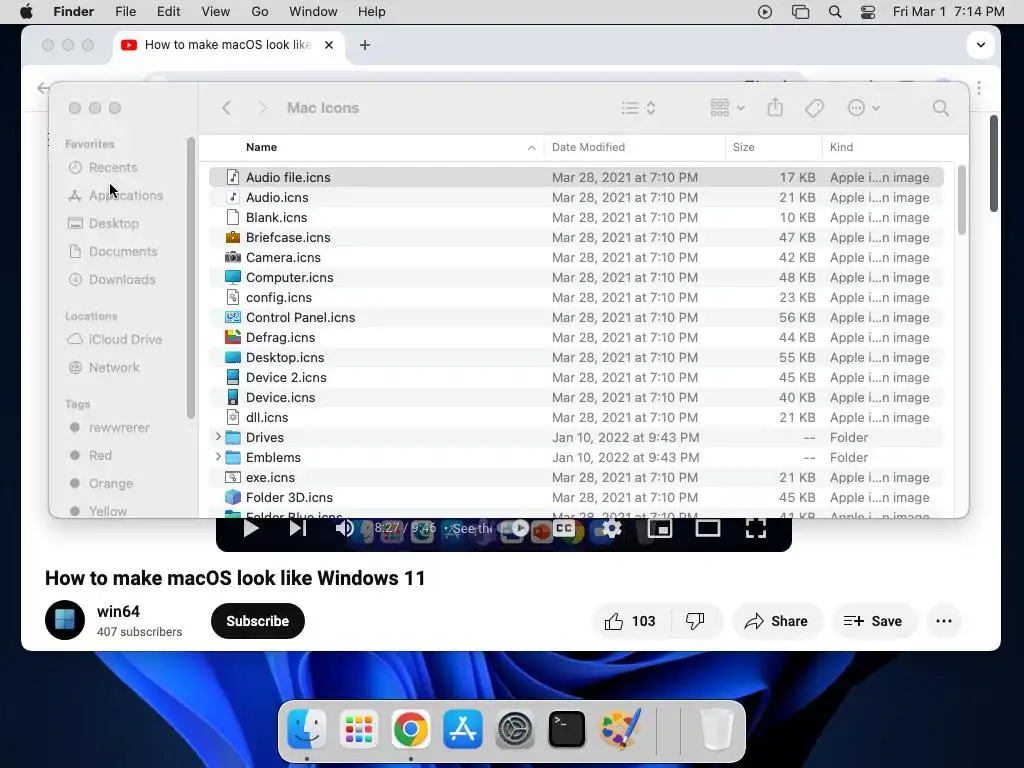
Task: Select the Orange tag in sidebar
Action: coord(111,483)
